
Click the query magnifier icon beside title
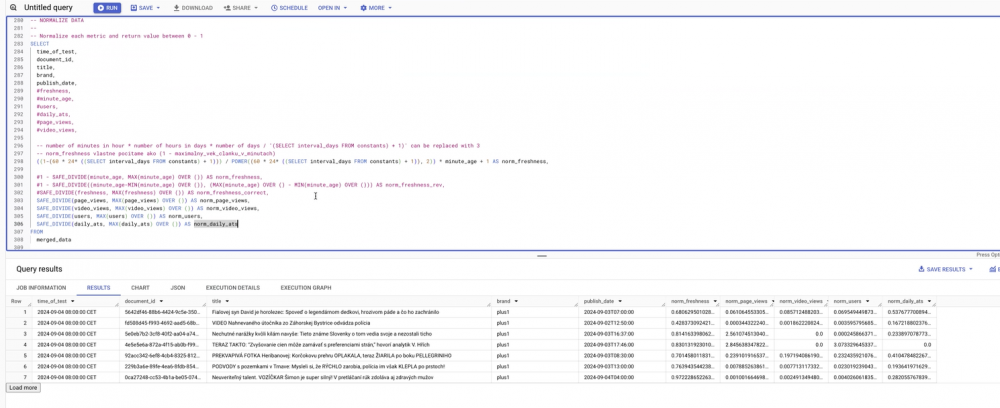tap(11, 7)
